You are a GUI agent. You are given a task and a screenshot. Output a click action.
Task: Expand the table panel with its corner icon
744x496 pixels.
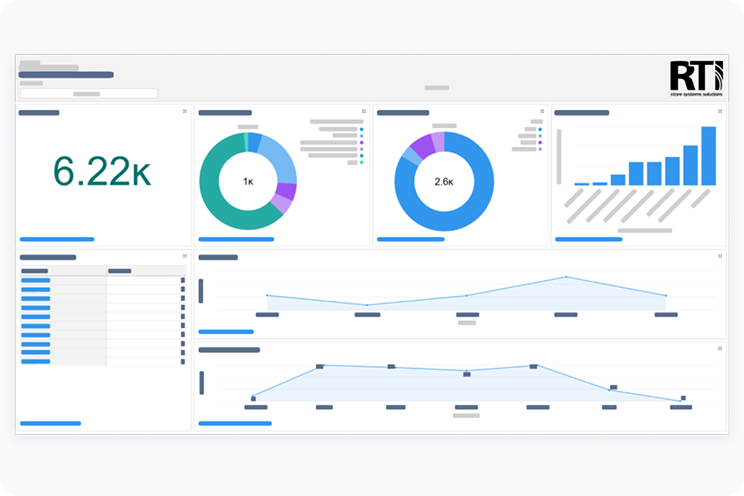[185, 256]
